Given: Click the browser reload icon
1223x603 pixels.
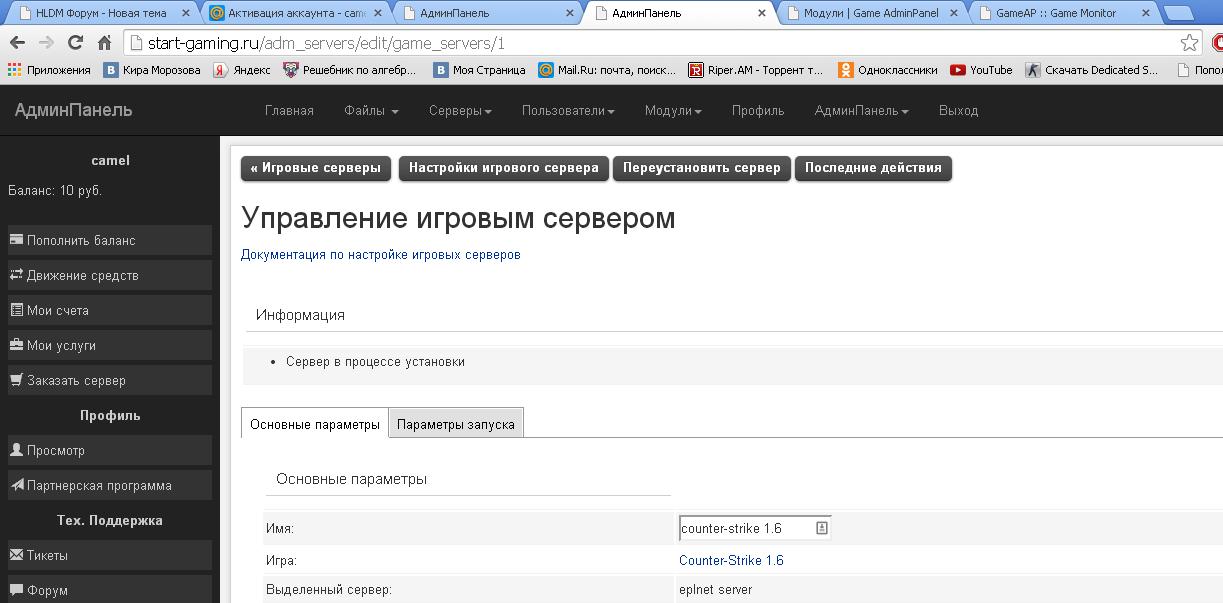Looking at the screenshot, I should (75, 43).
